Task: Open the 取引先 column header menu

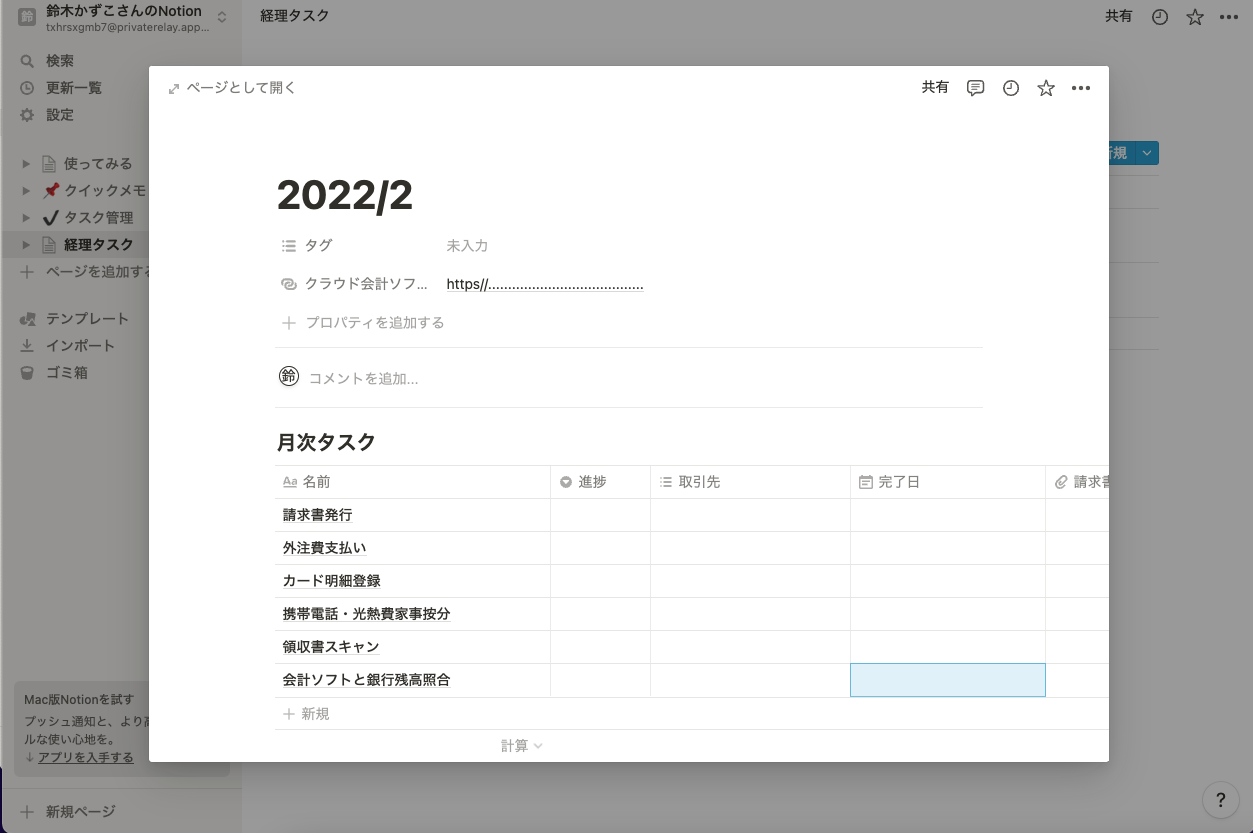Action: (x=750, y=482)
